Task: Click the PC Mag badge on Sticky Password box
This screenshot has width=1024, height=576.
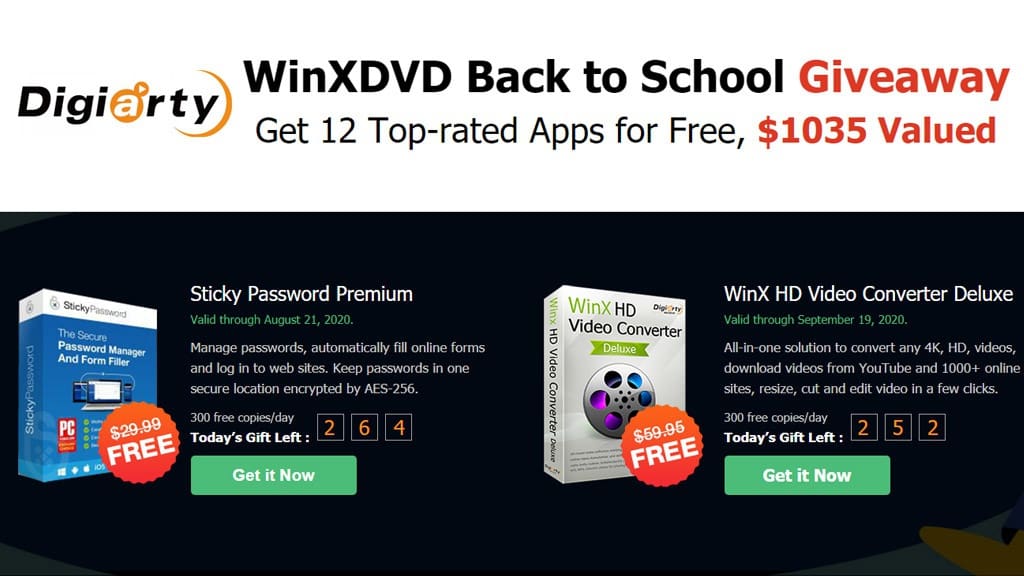Action: [x=67, y=435]
